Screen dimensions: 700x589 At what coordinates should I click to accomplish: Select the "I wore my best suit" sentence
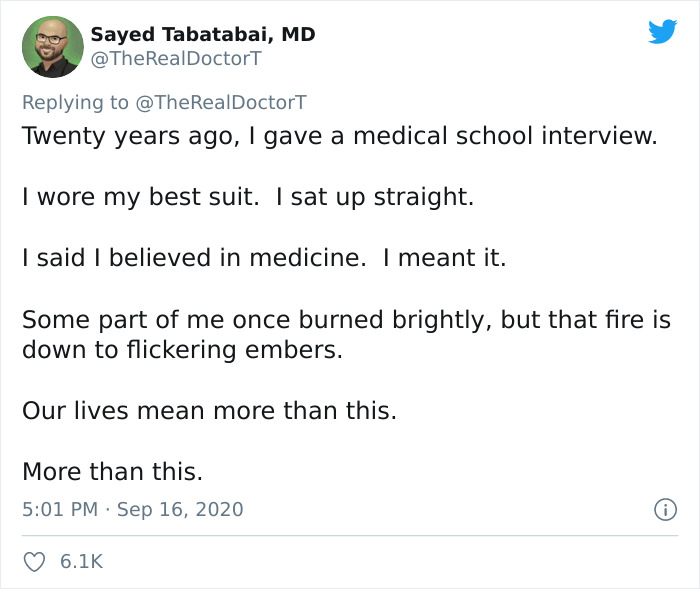(x=147, y=197)
